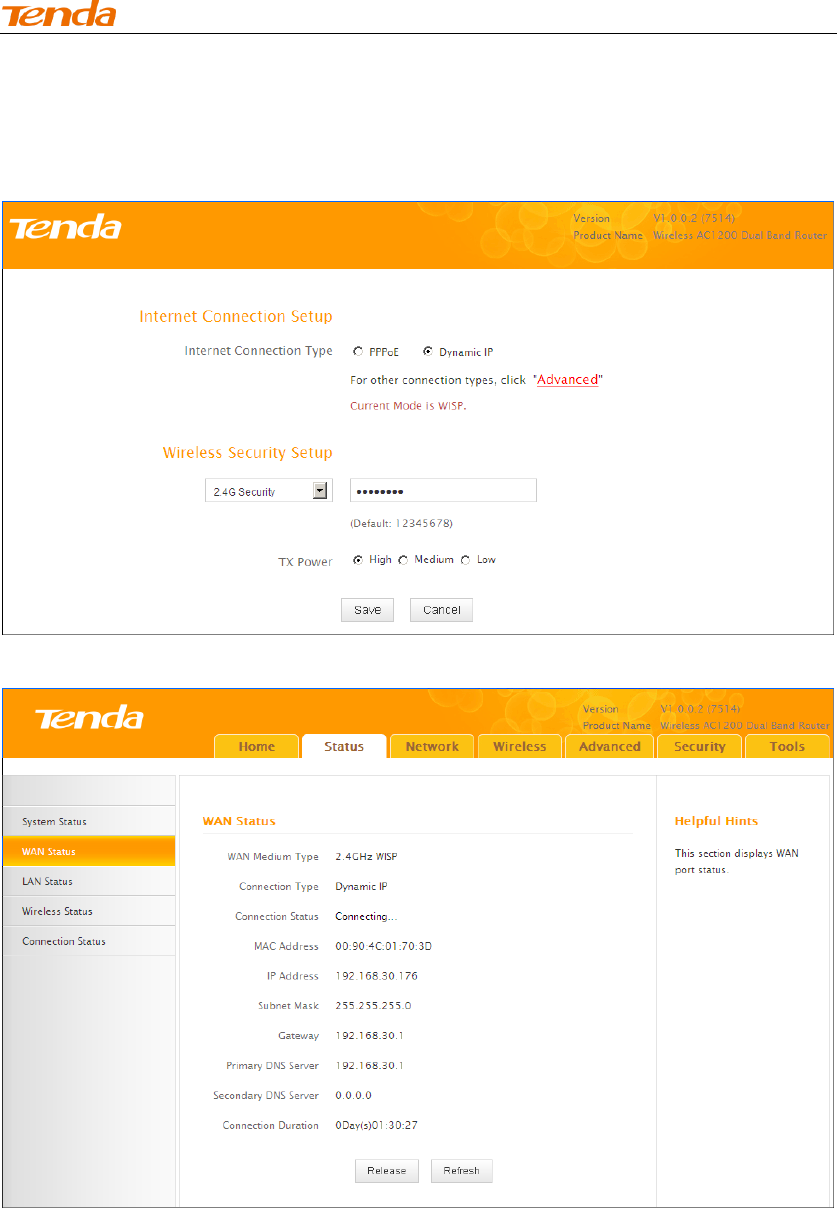The height and width of the screenshot is (1208, 837).
Task: Set TX Power to Low
Action: click(x=465, y=560)
